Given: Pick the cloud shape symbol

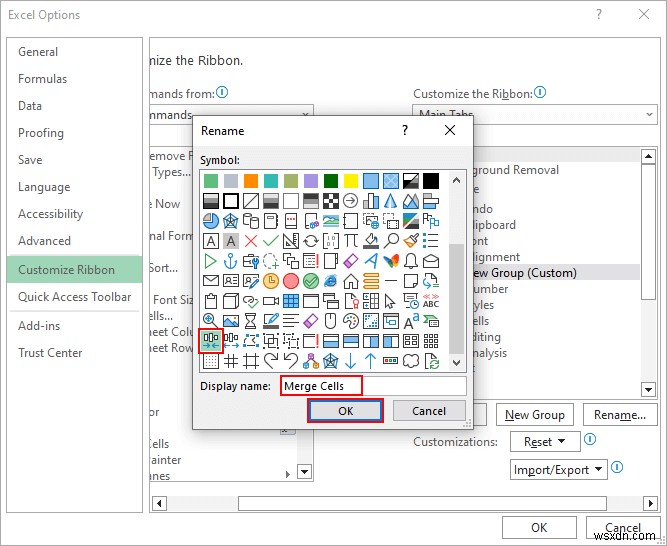Looking at the screenshot, I should (x=411, y=361).
